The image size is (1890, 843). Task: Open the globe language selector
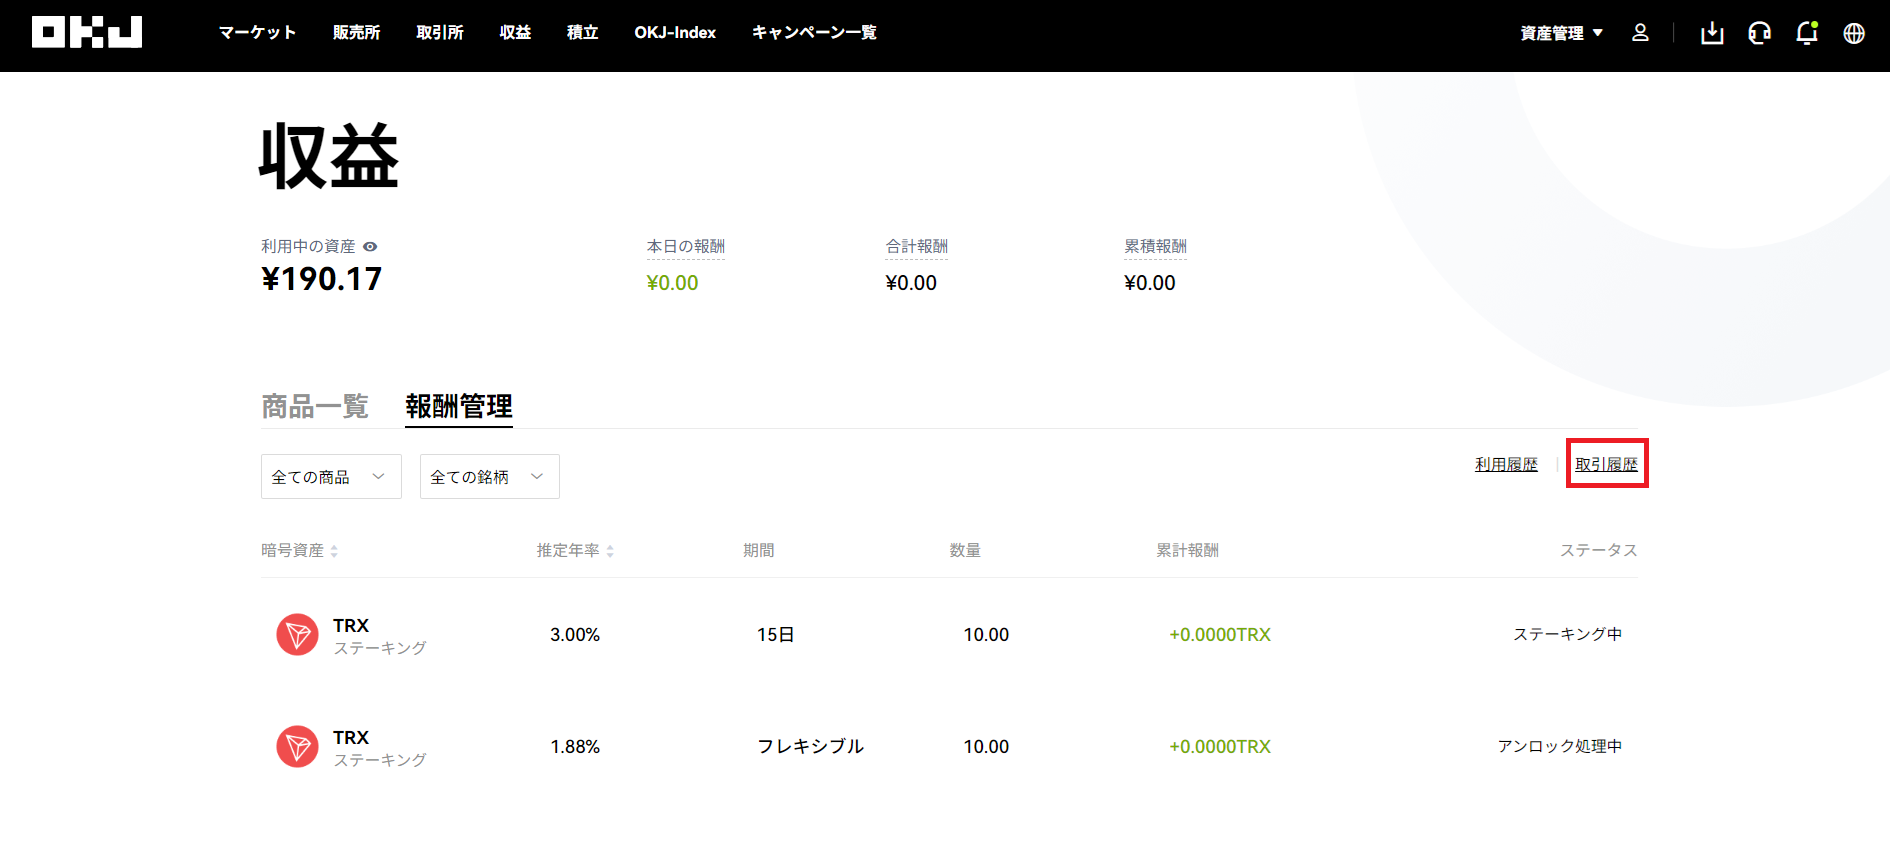coord(1854,33)
